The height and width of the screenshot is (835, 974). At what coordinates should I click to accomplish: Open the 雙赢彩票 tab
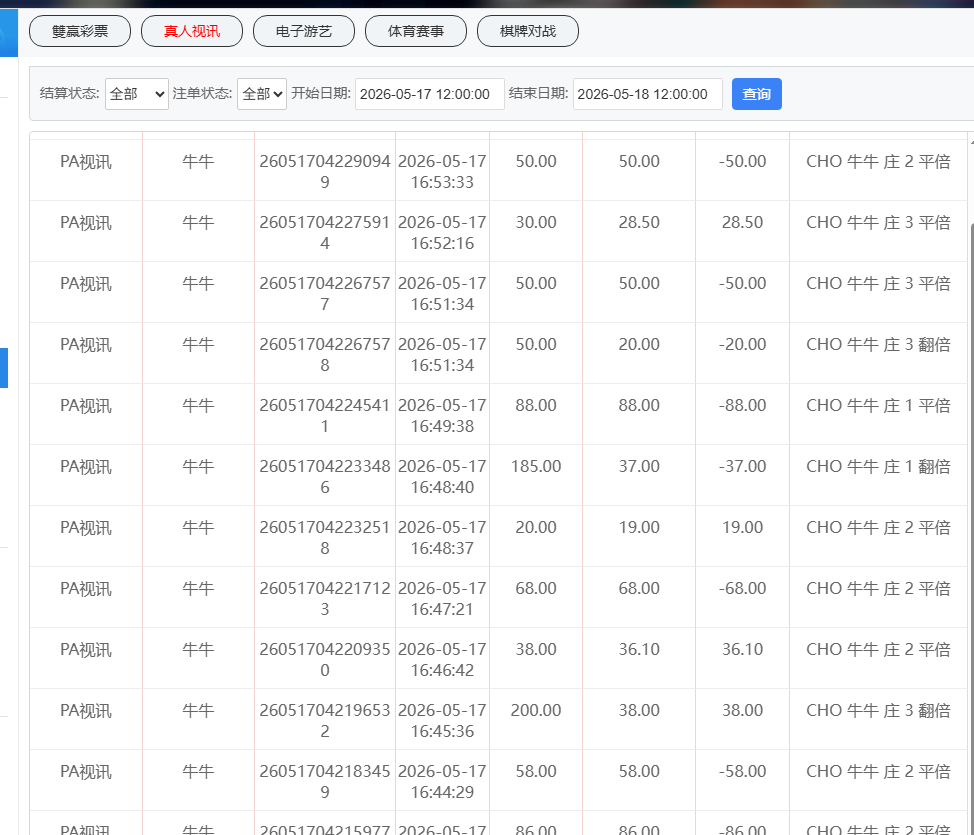click(80, 31)
